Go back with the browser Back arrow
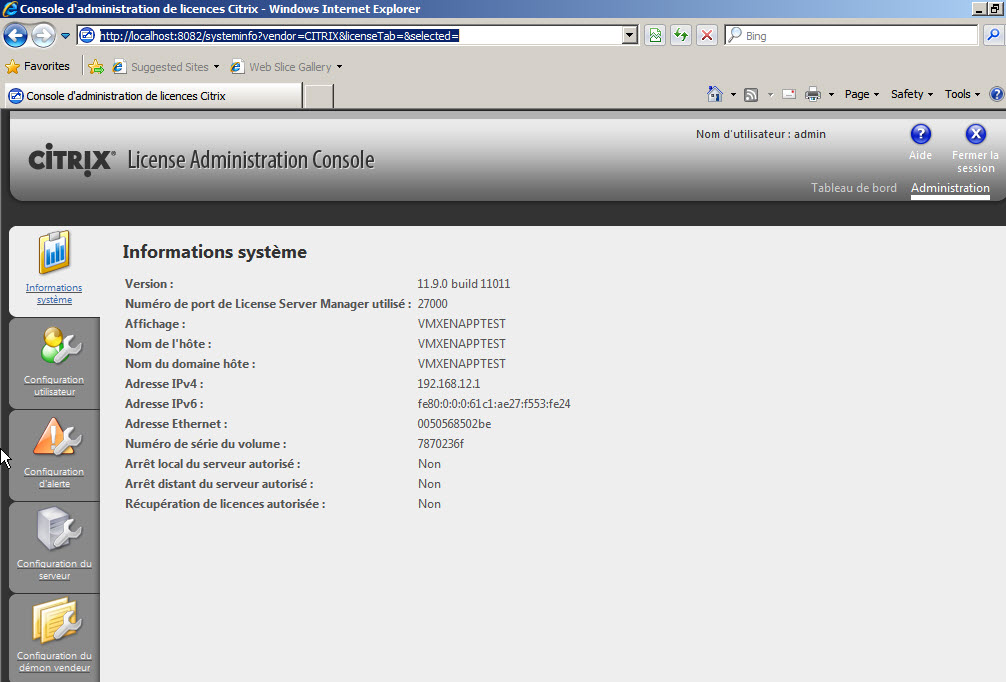This screenshot has height=682, width=1006. click(15, 35)
